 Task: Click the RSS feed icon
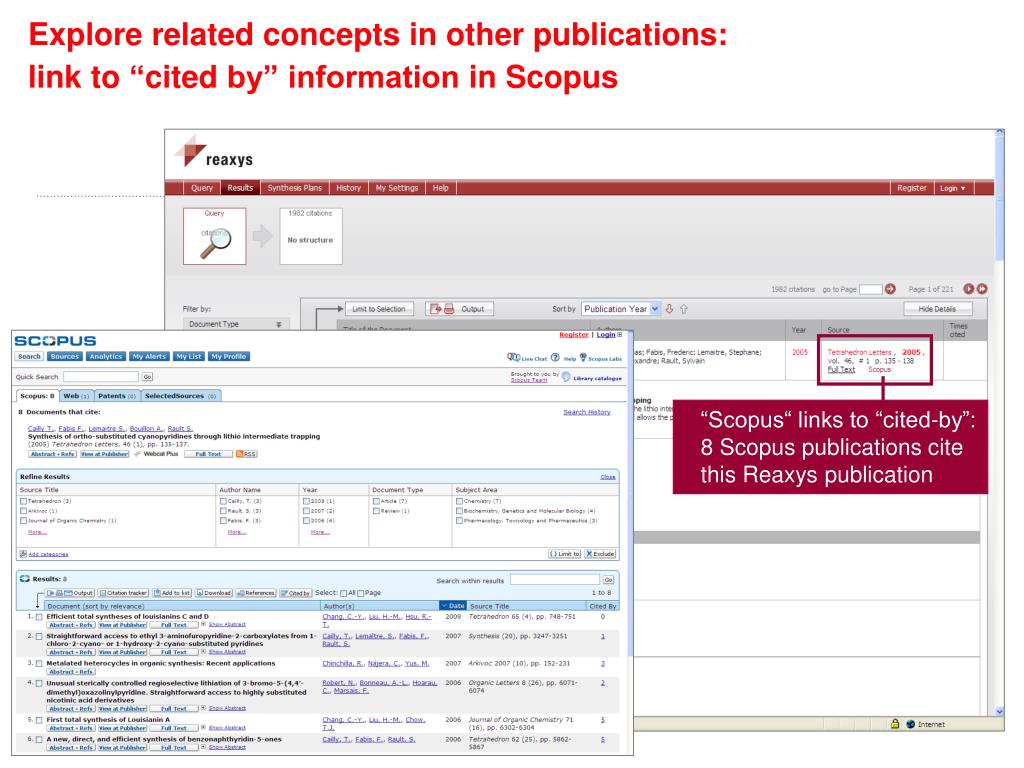[240, 454]
